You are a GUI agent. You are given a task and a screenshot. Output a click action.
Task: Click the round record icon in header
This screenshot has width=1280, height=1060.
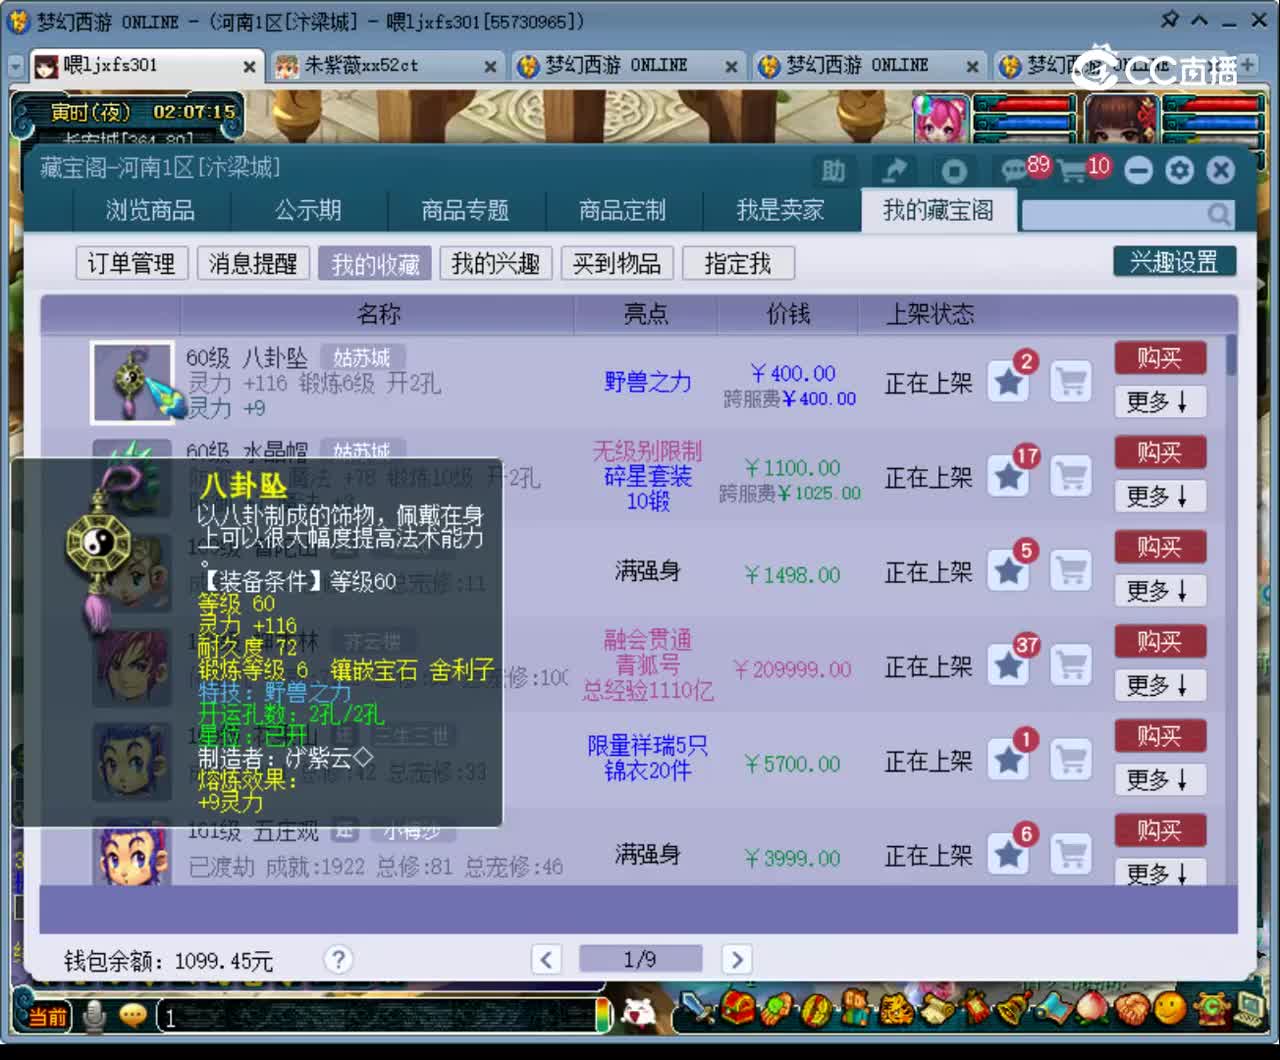tap(954, 171)
